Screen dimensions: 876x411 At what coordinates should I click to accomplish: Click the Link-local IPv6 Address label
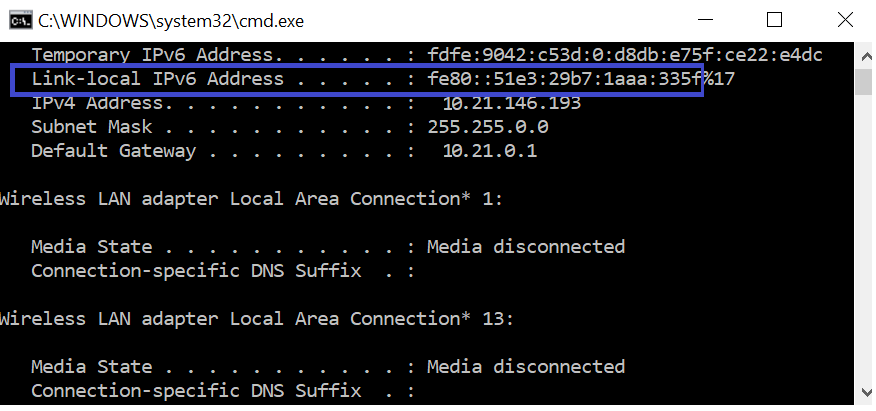pos(158,79)
